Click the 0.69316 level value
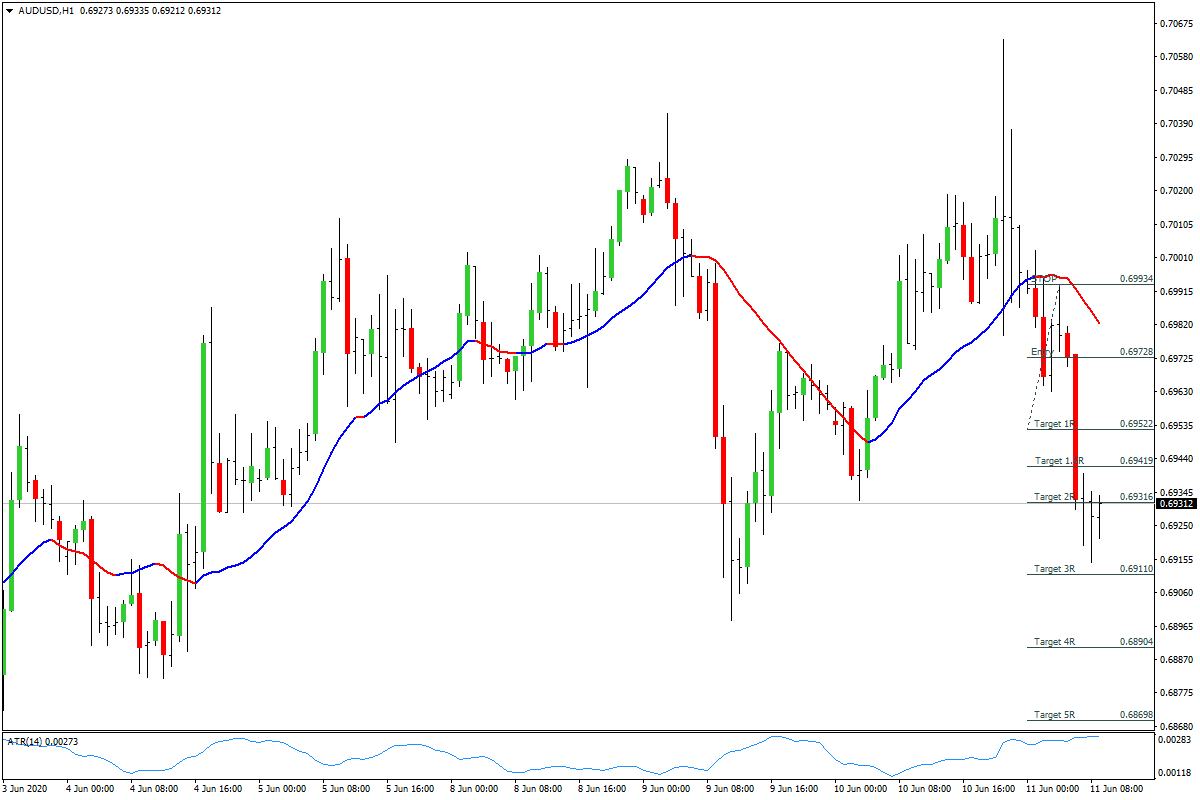 tap(1137, 496)
